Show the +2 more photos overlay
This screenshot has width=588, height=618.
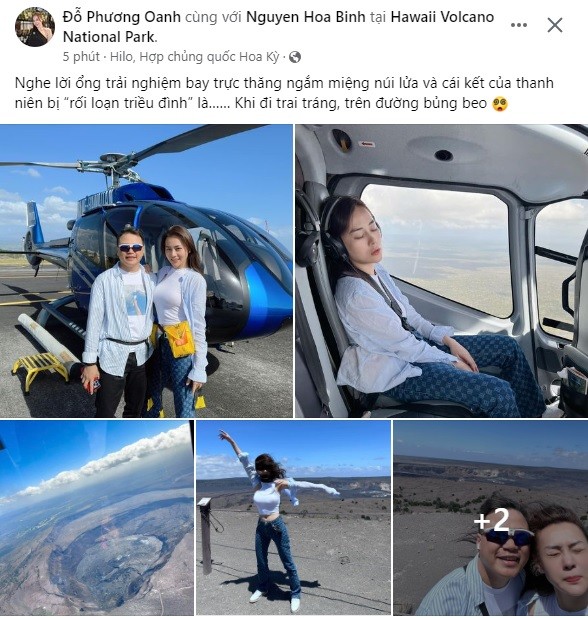click(x=491, y=520)
